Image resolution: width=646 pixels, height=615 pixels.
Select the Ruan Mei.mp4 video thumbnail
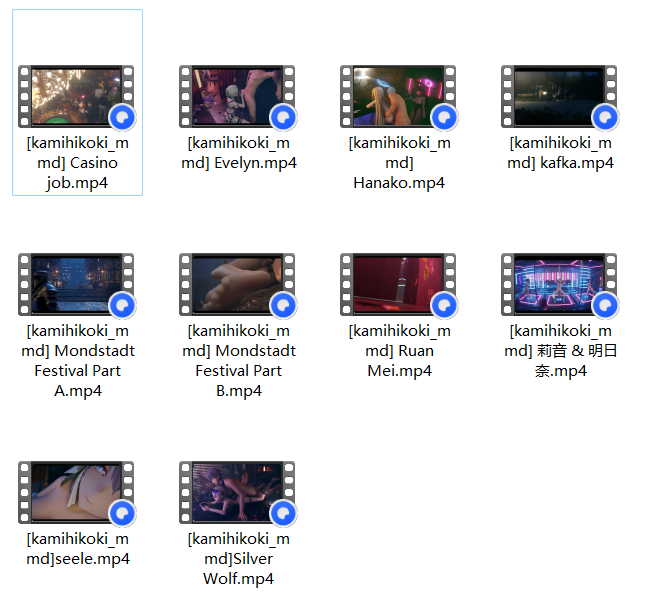(x=398, y=284)
